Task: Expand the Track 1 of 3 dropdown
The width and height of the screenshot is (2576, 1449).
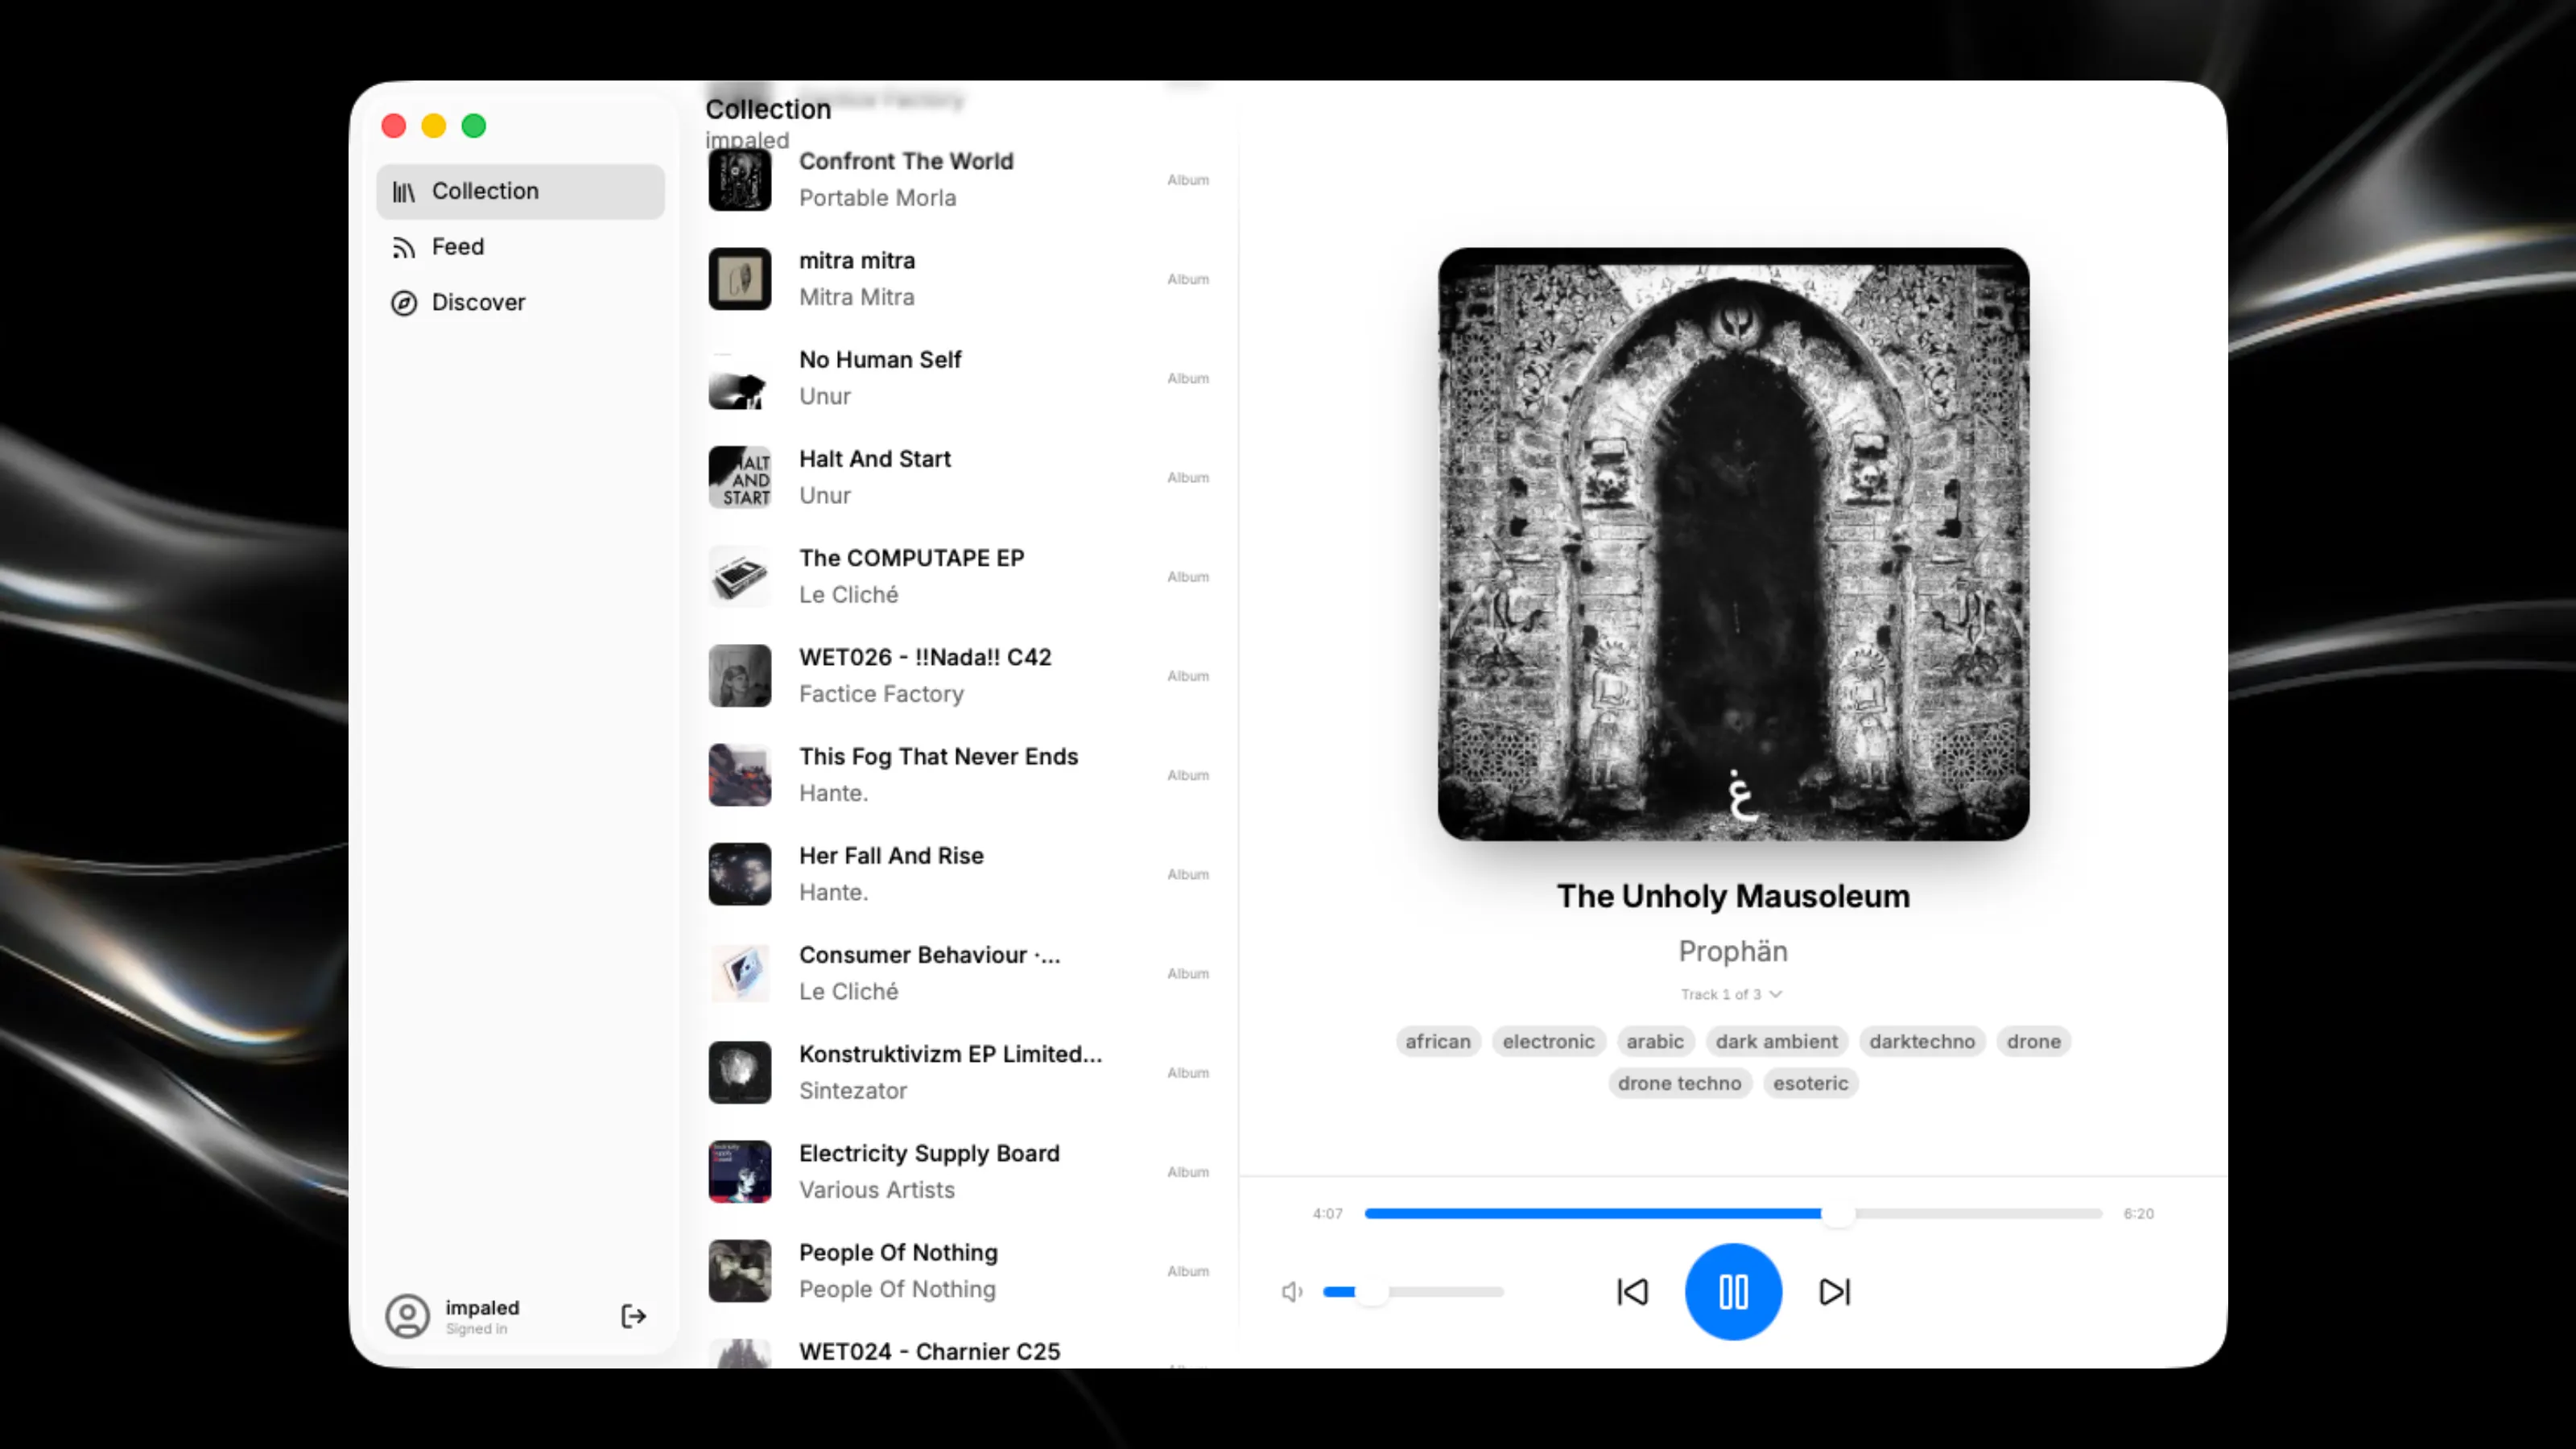Action: tap(1731, 994)
